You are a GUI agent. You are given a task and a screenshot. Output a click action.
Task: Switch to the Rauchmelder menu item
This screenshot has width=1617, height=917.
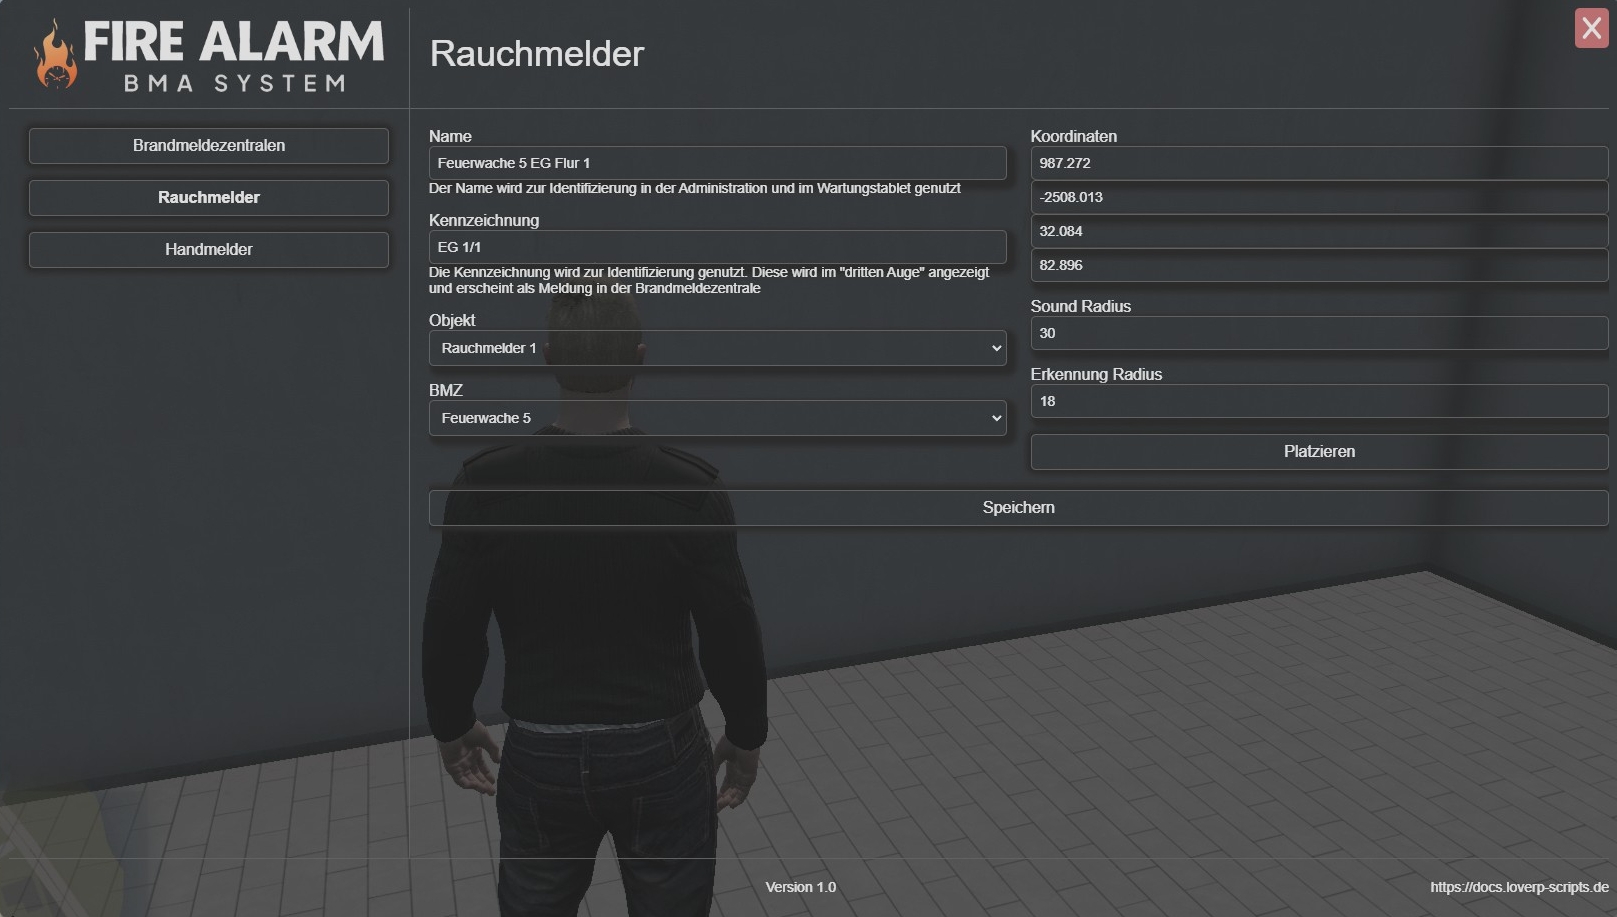(x=208, y=198)
